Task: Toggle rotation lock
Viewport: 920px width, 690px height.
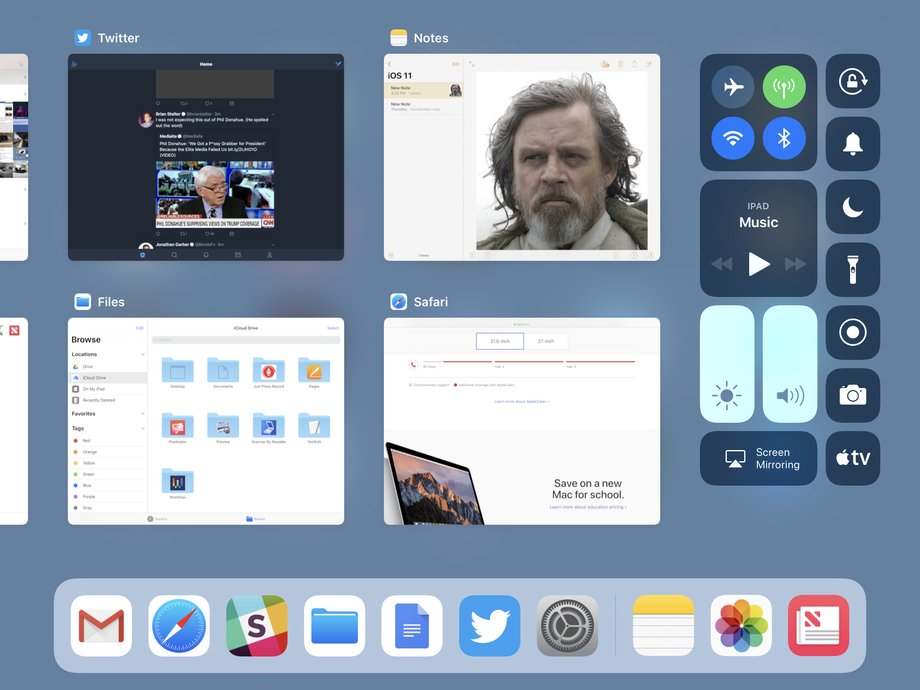Action: [x=853, y=81]
